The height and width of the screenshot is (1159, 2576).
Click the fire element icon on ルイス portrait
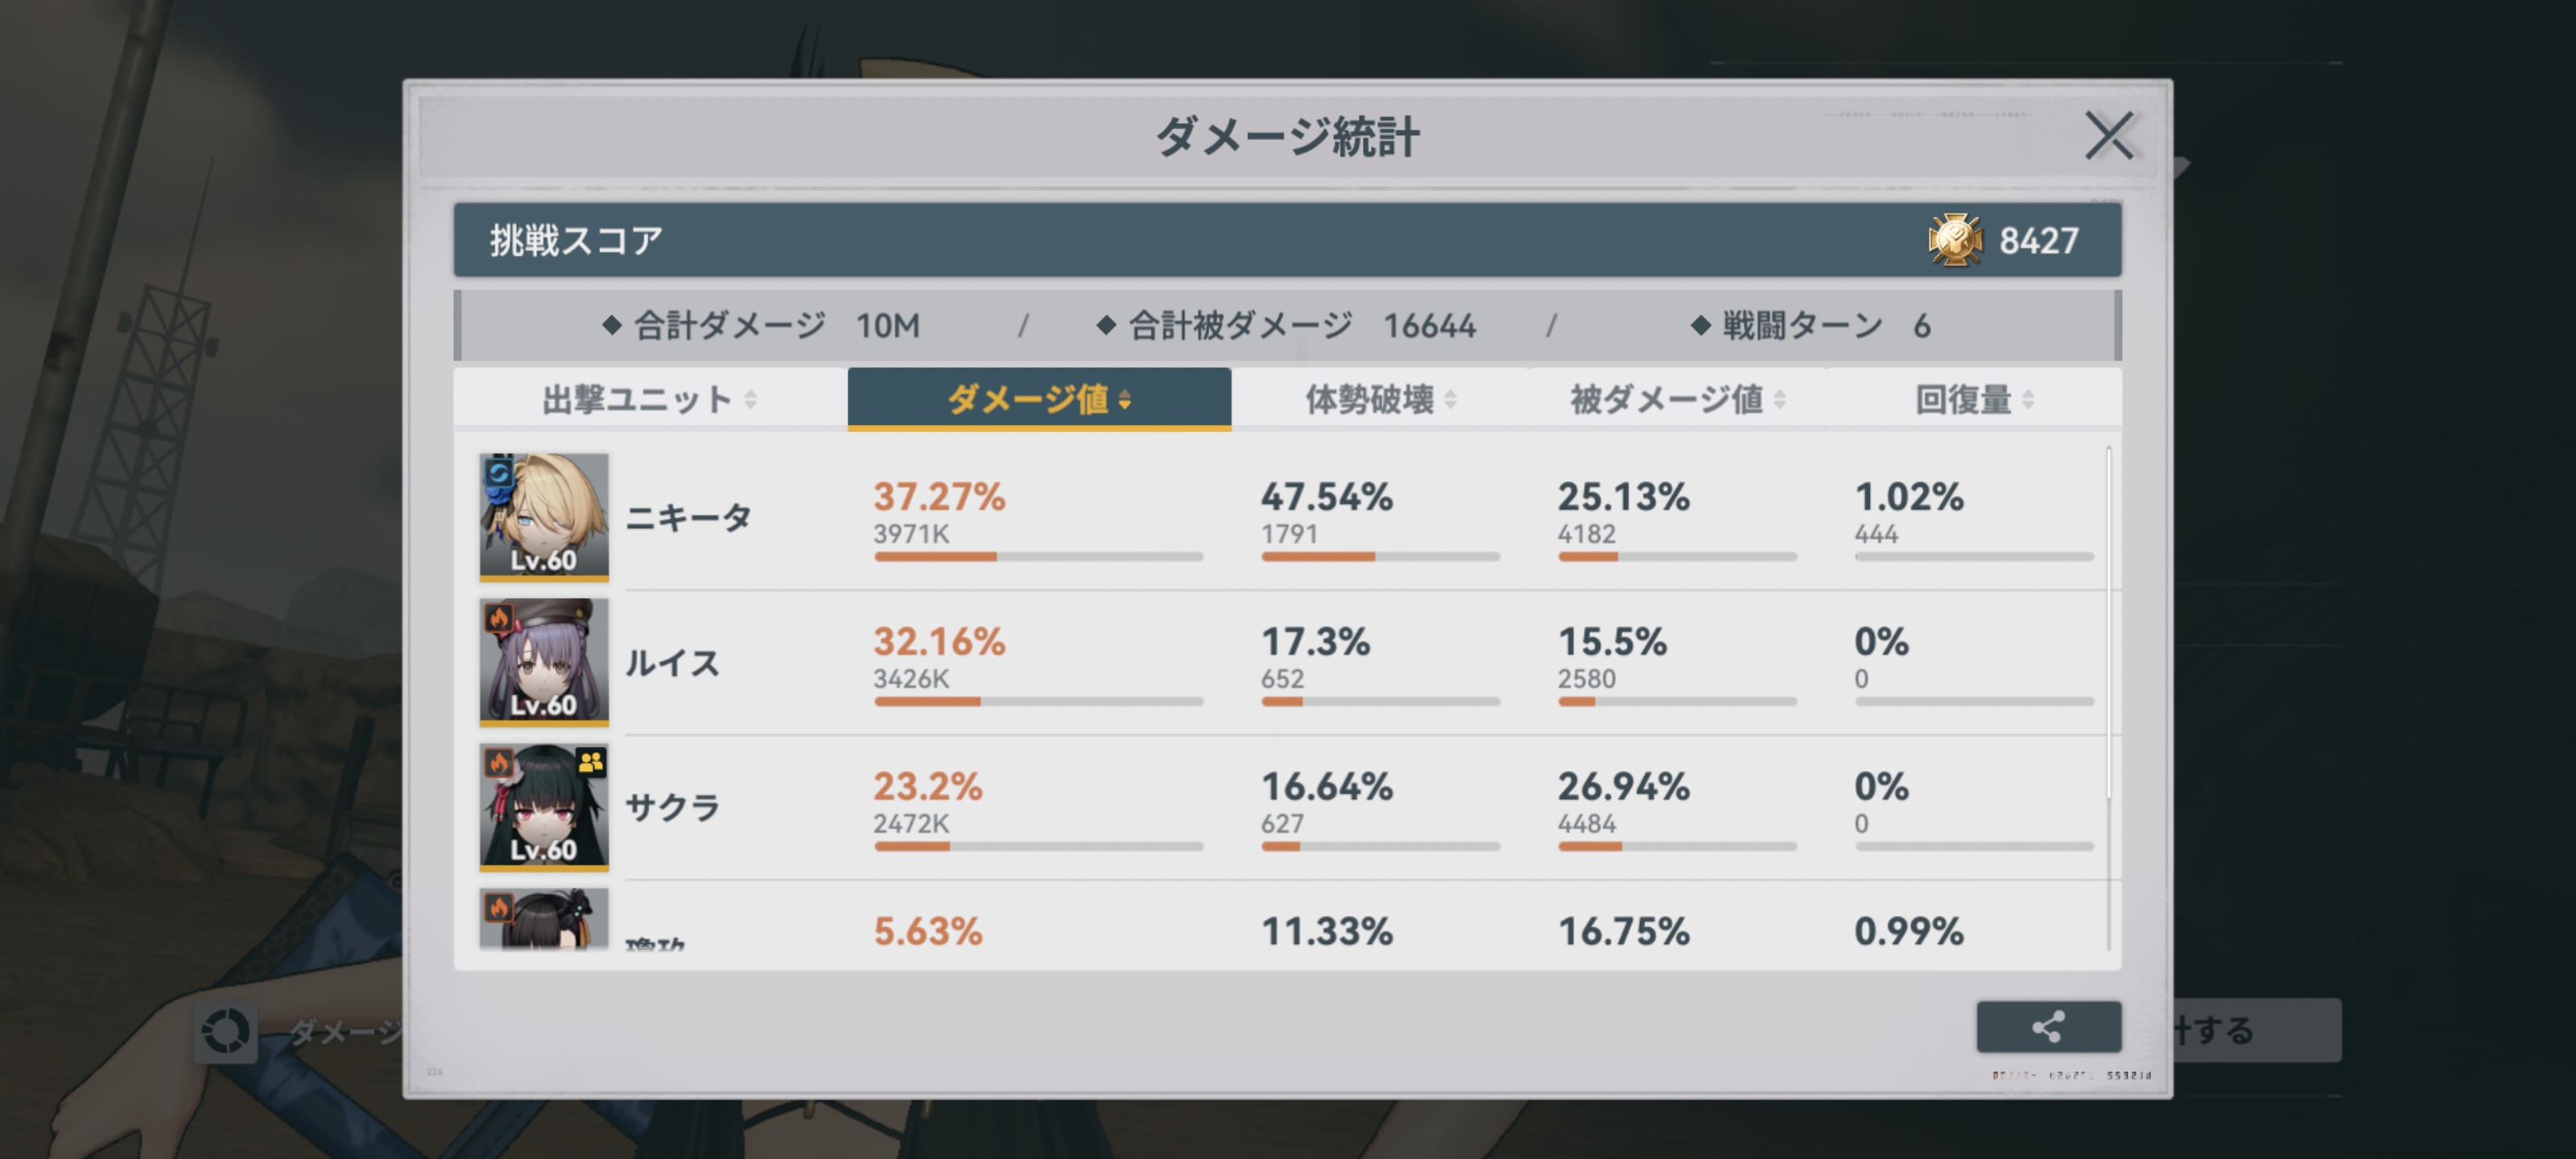(x=498, y=618)
